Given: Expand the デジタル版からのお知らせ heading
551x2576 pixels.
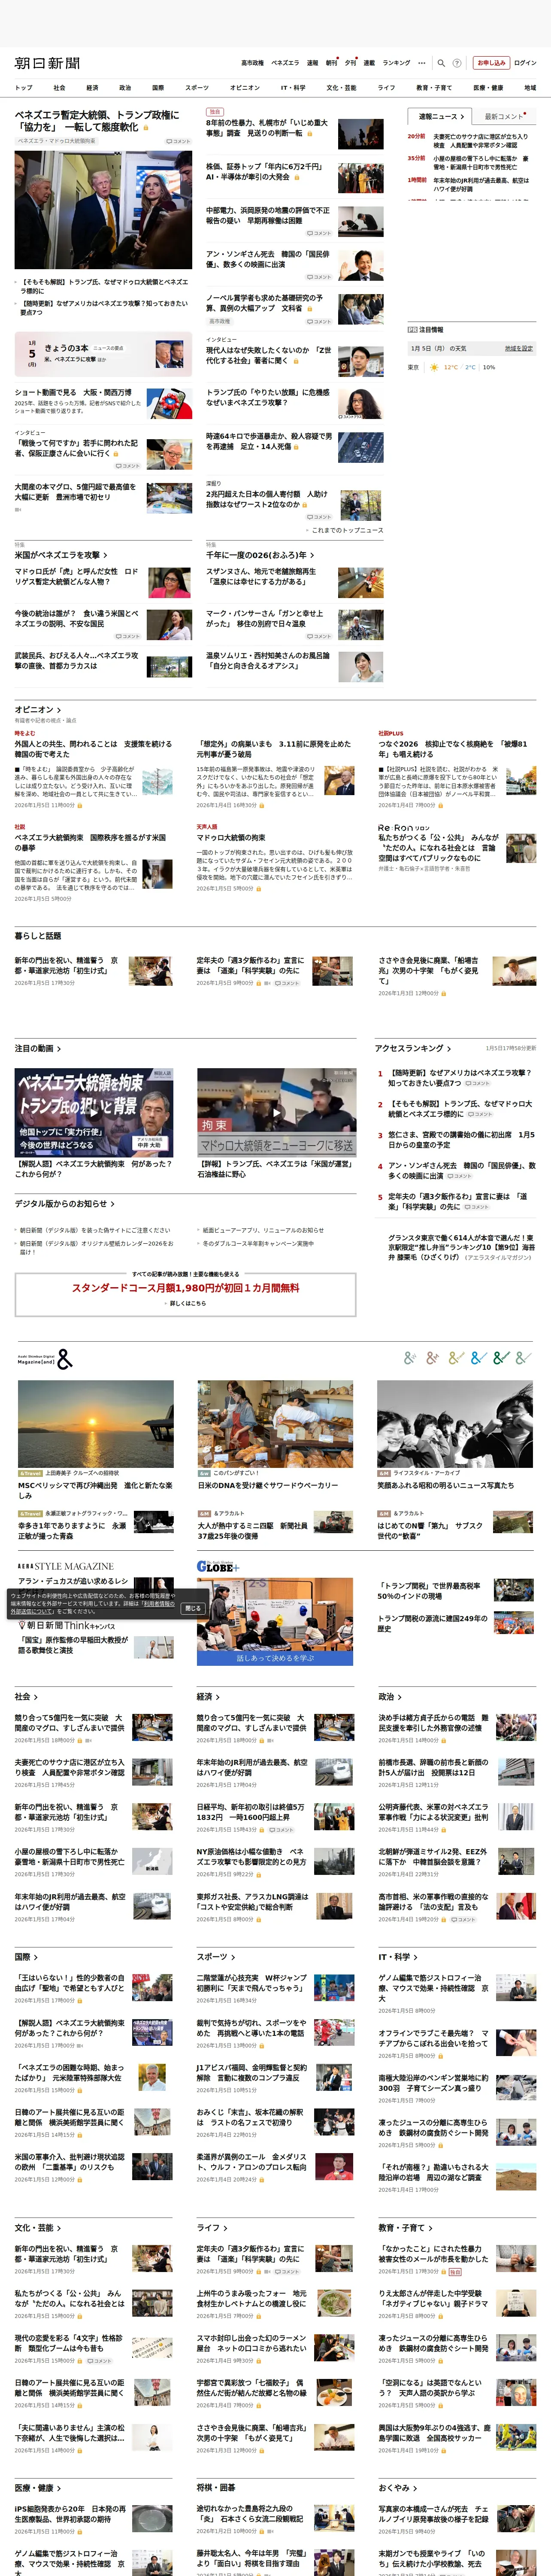Looking at the screenshot, I should pos(64,1204).
